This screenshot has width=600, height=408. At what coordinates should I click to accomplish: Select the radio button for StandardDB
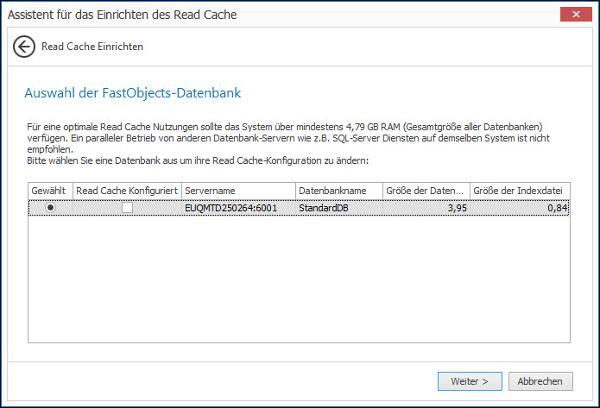[x=50, y=207]
